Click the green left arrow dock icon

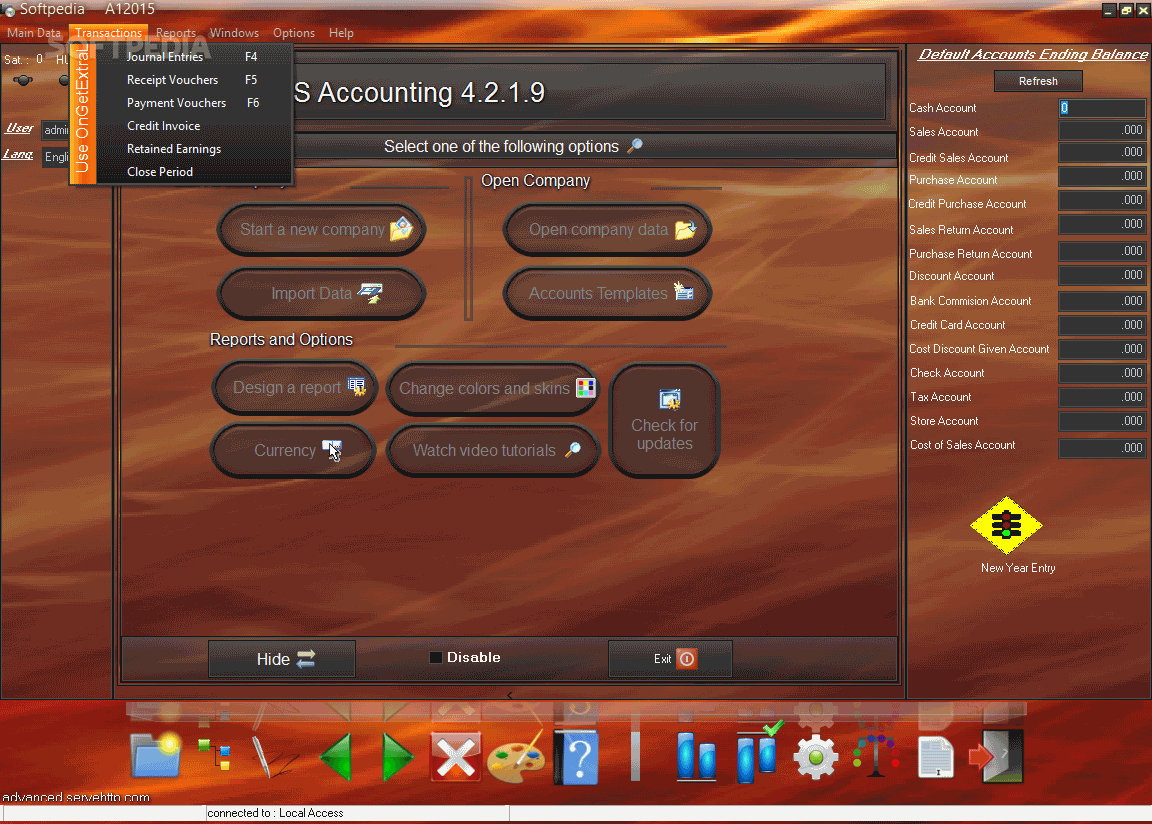point(336,756)
